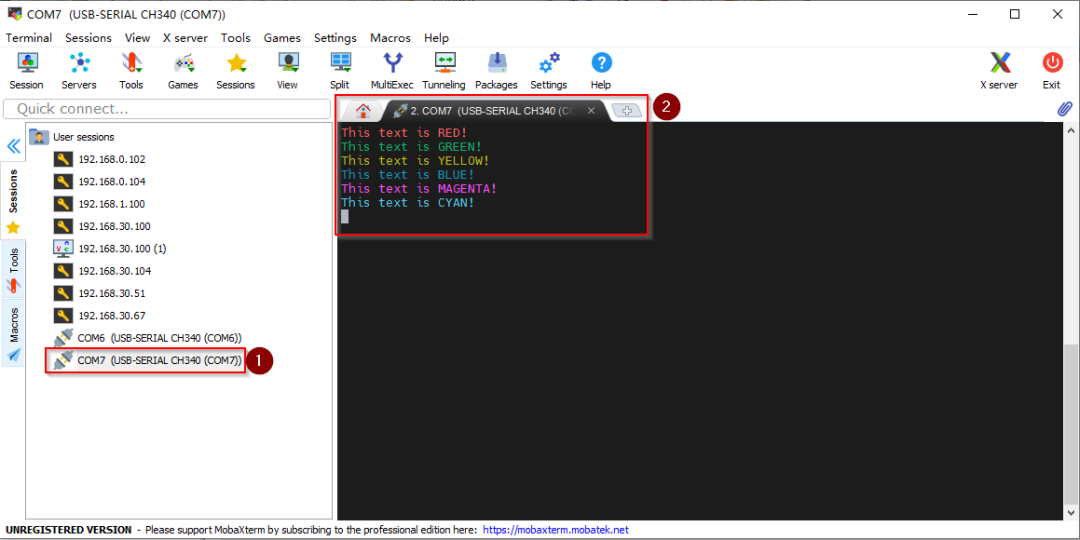The height and width of the screenshot is (540, 1080).
Task: Open the Help menu
Action: [437, 38]
